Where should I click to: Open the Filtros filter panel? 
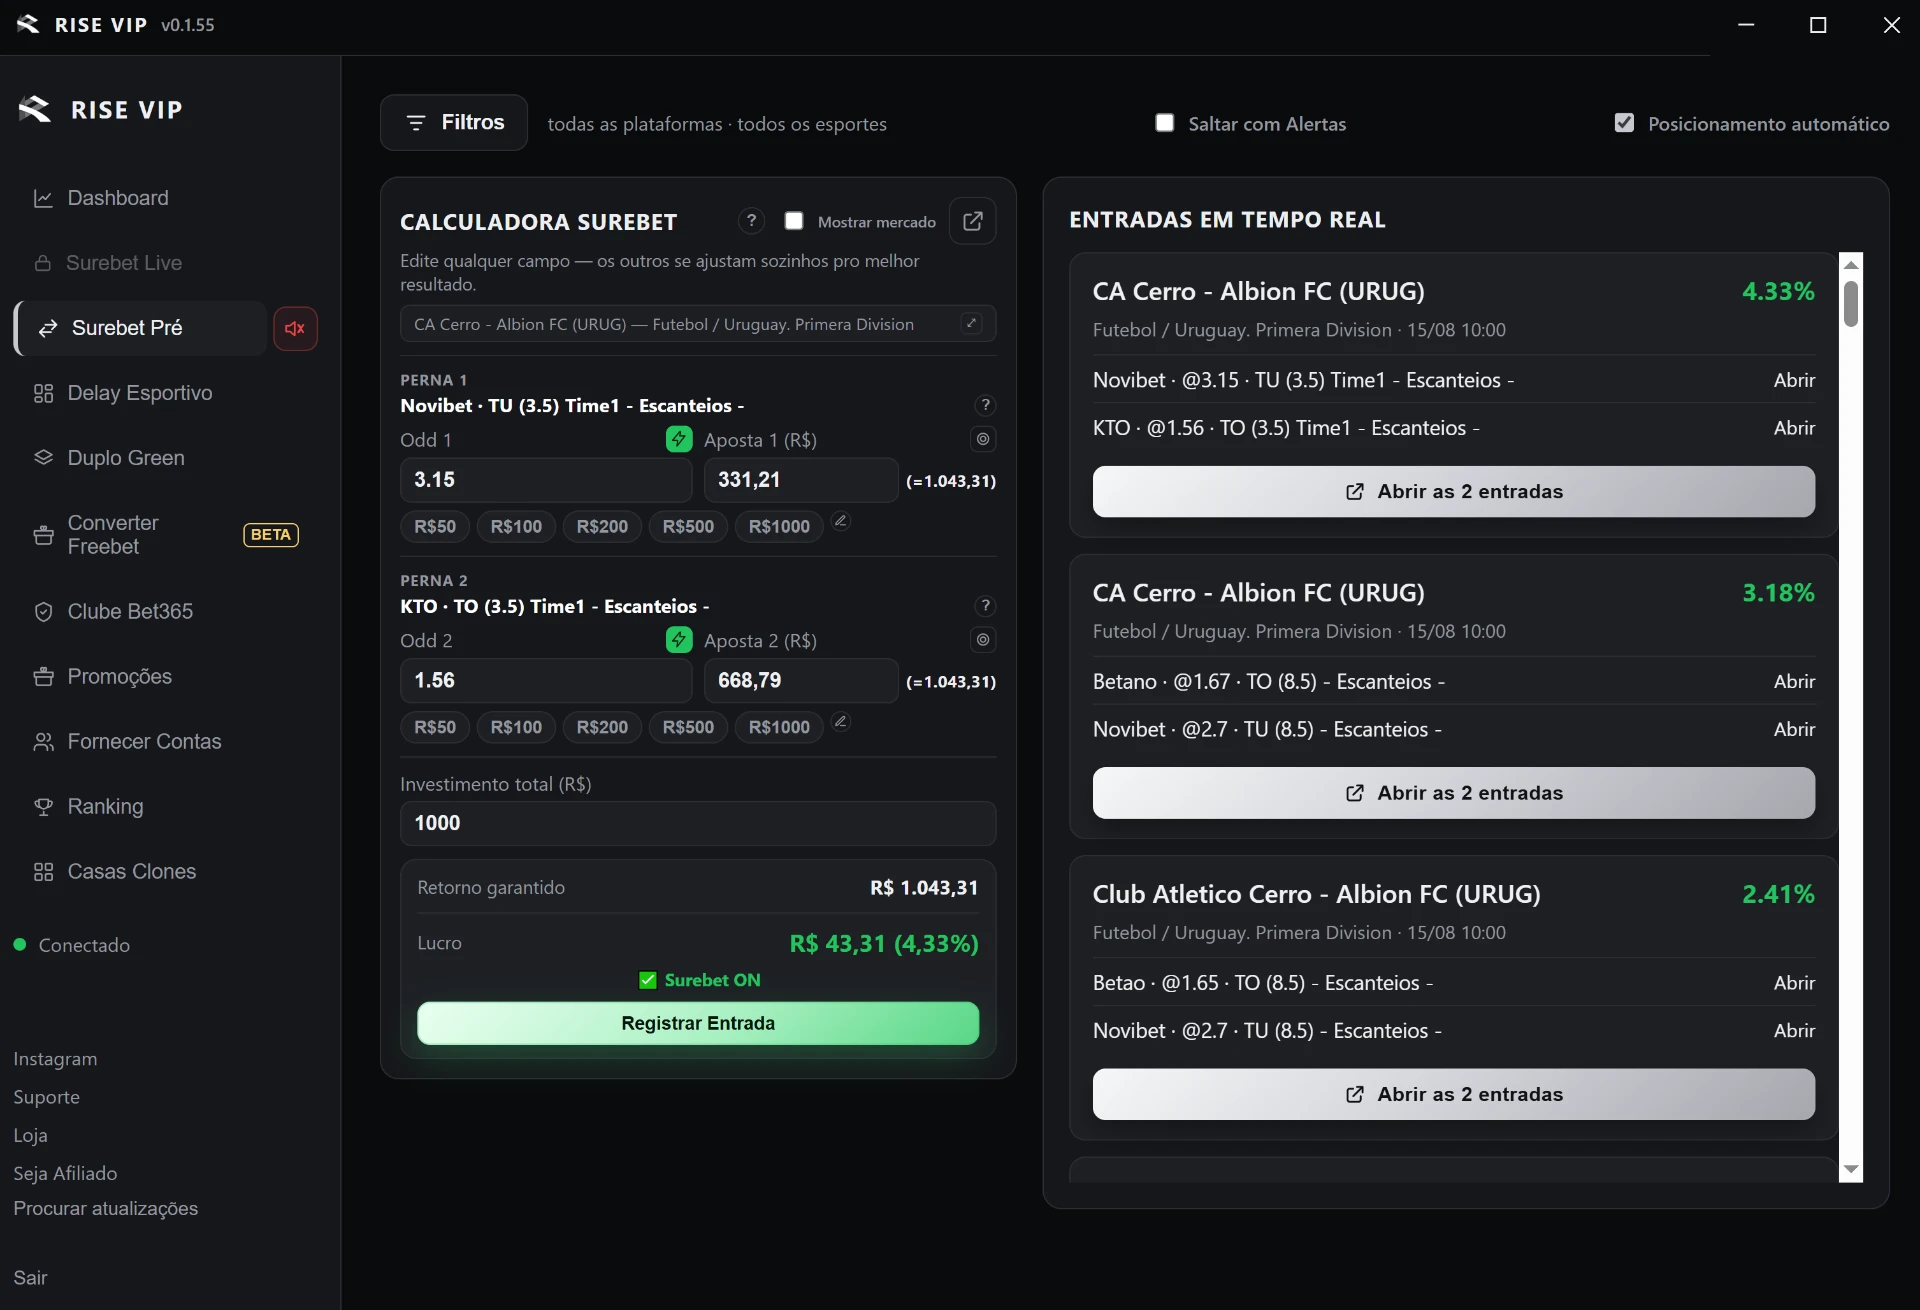point(454,123)
